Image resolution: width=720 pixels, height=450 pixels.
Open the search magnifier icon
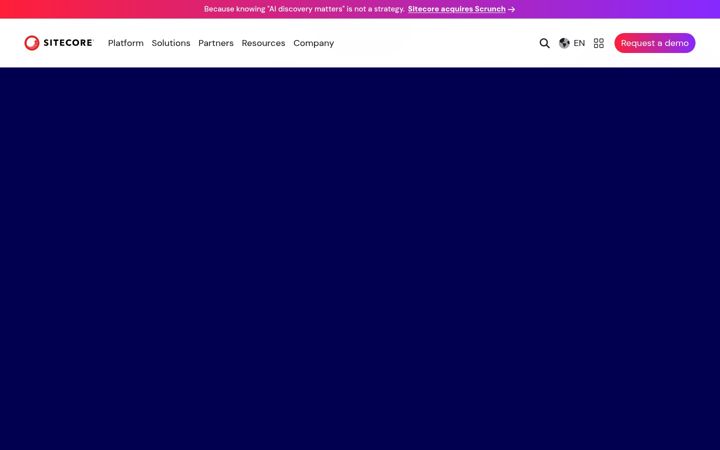[x=544, y=43]
